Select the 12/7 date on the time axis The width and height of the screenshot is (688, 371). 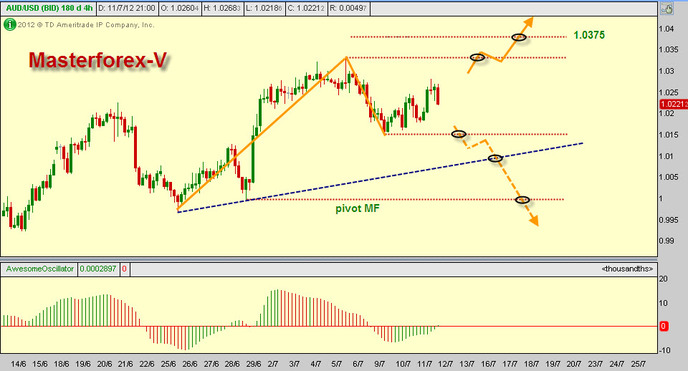(445, 364)
